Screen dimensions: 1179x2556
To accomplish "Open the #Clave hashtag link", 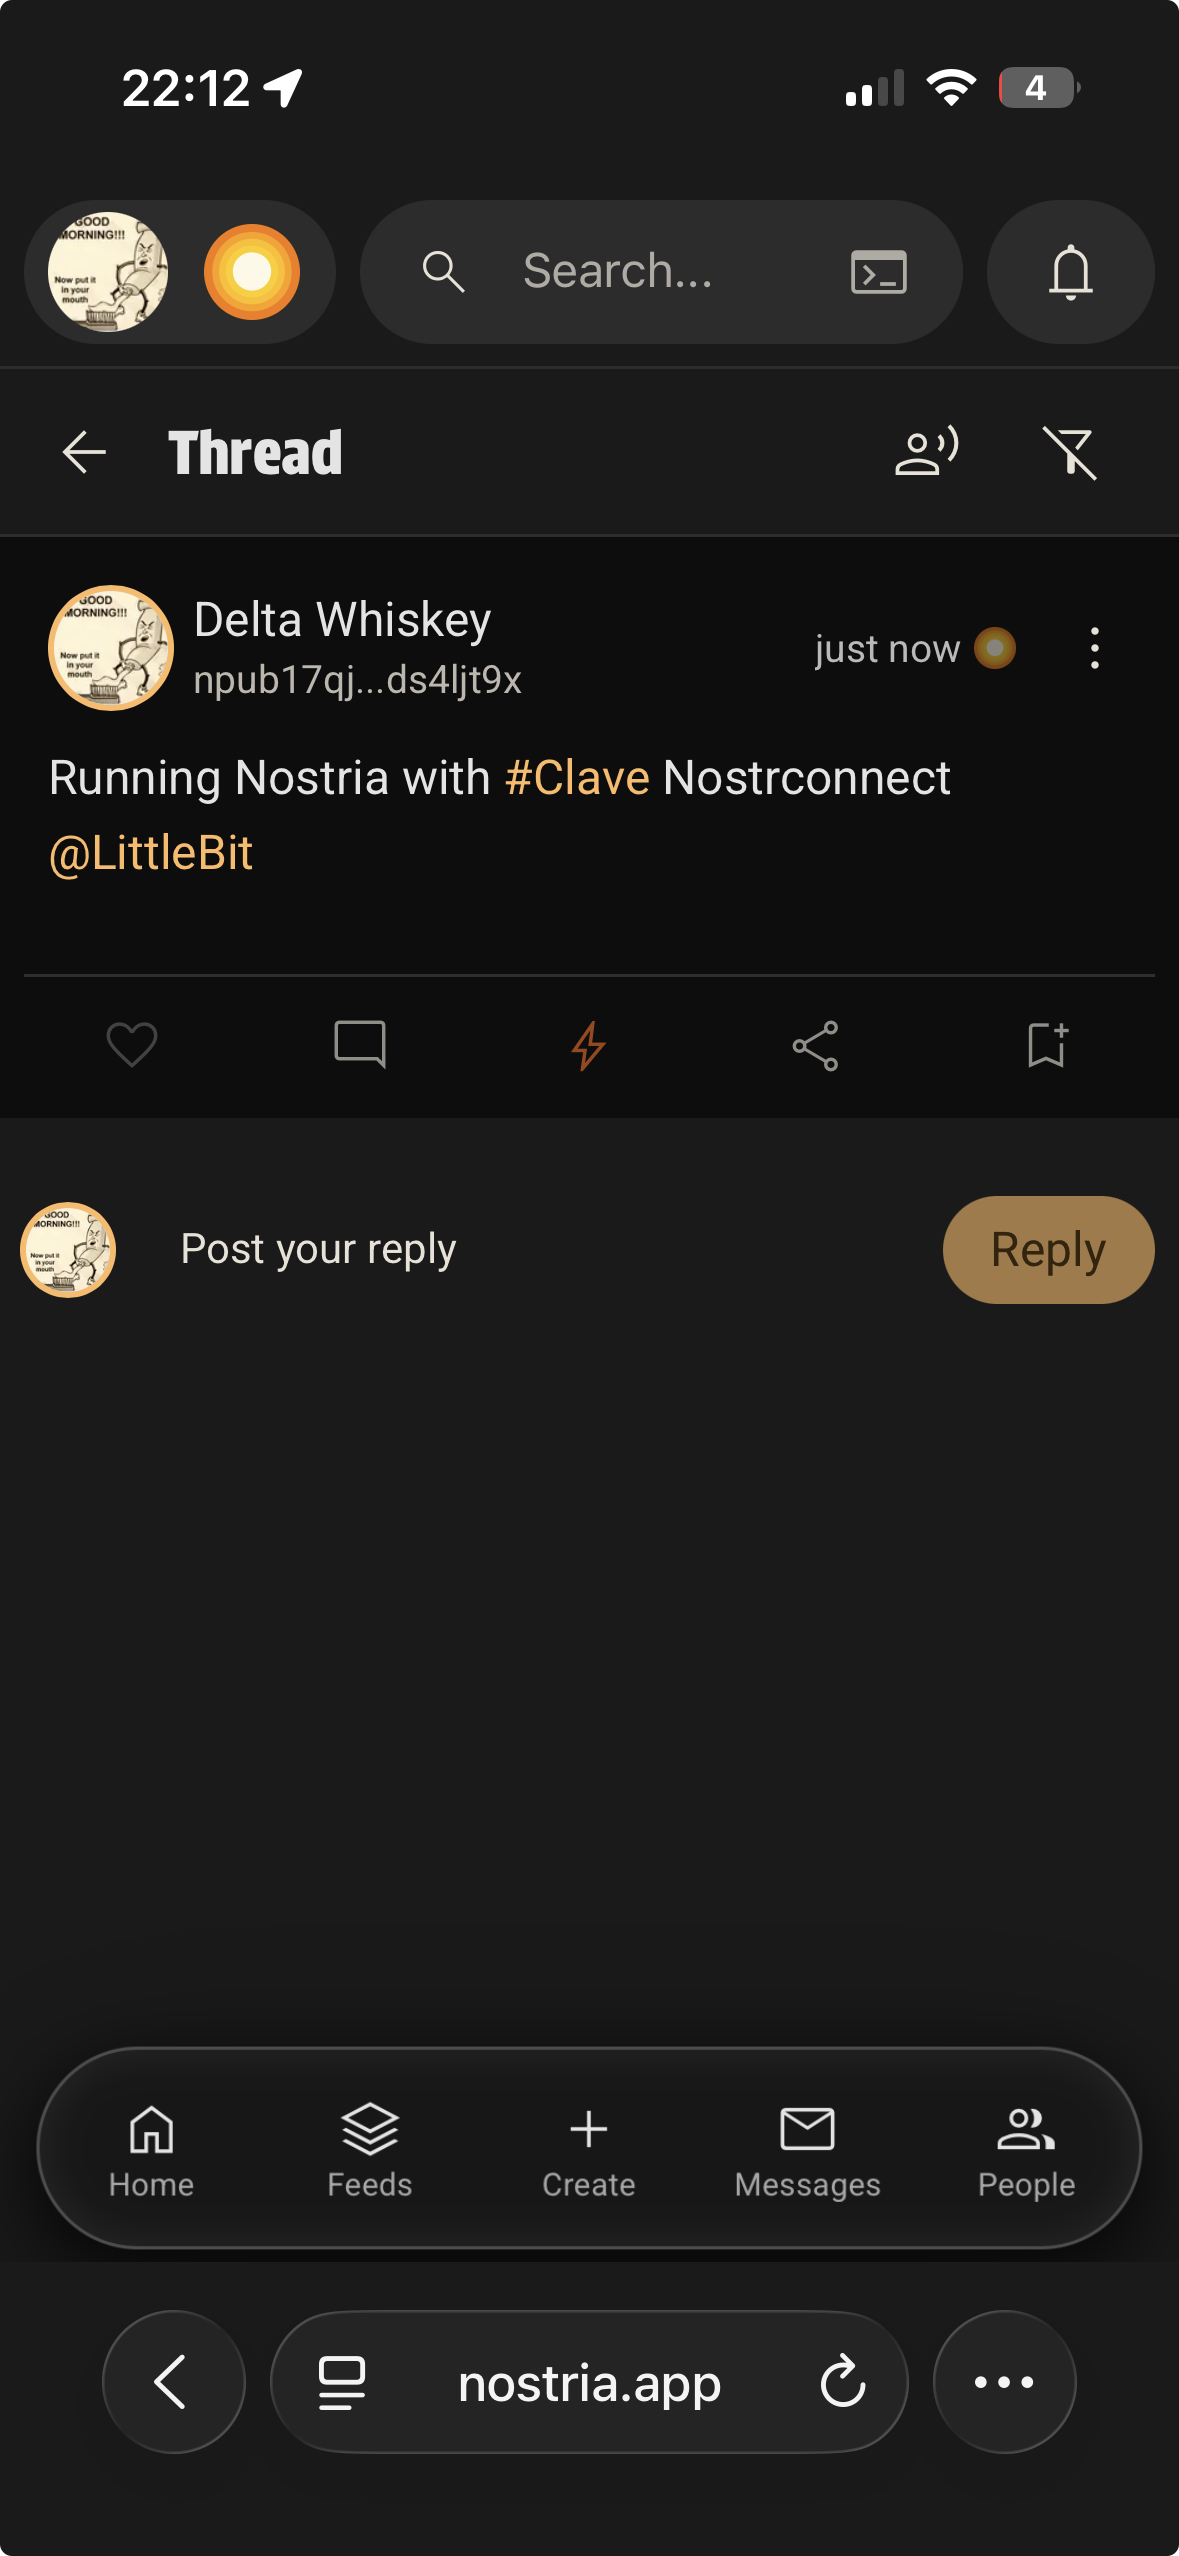I will pos(577,778).
